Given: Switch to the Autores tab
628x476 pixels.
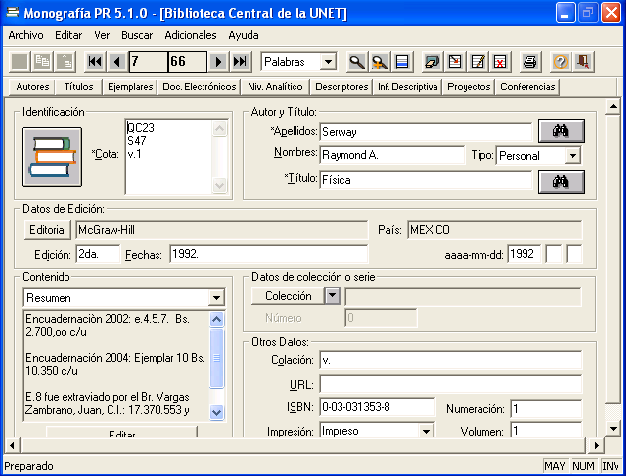Looking at the screenshot, I should [33, 87].
